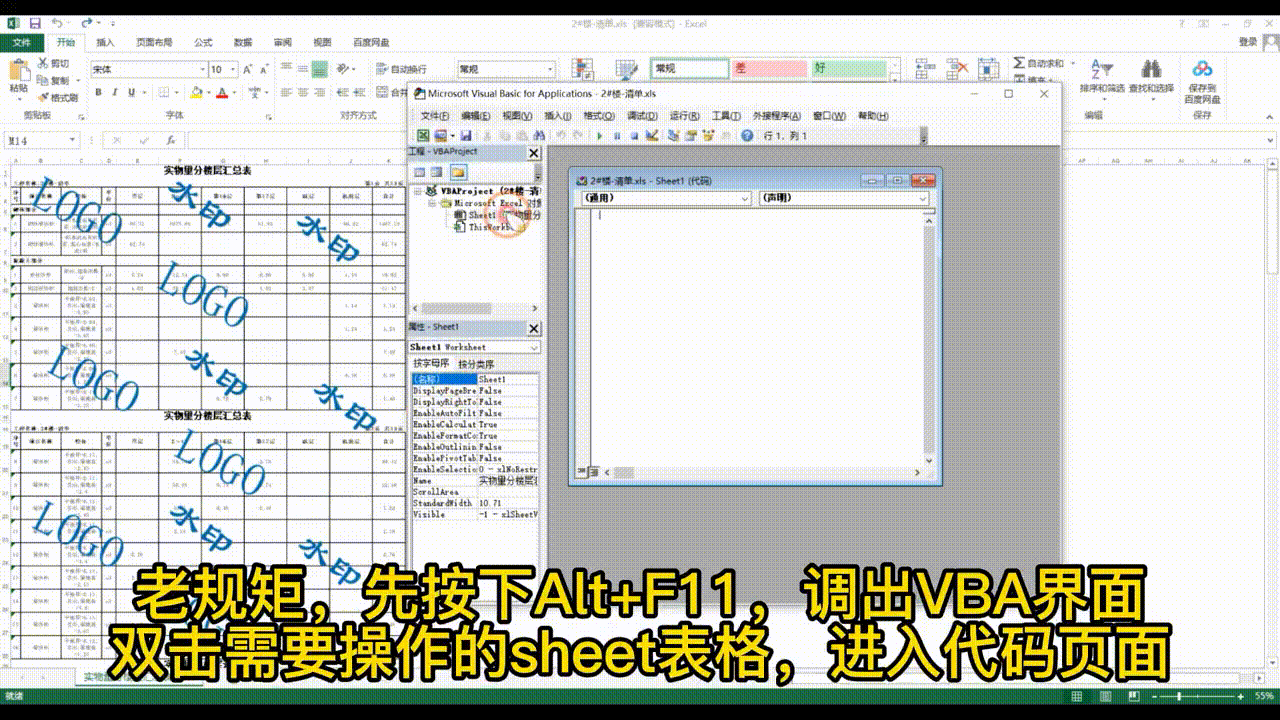
Task: Open Object Browser icon in VBA toolbar
Action: pyautogui.click(x=708, y=135)
